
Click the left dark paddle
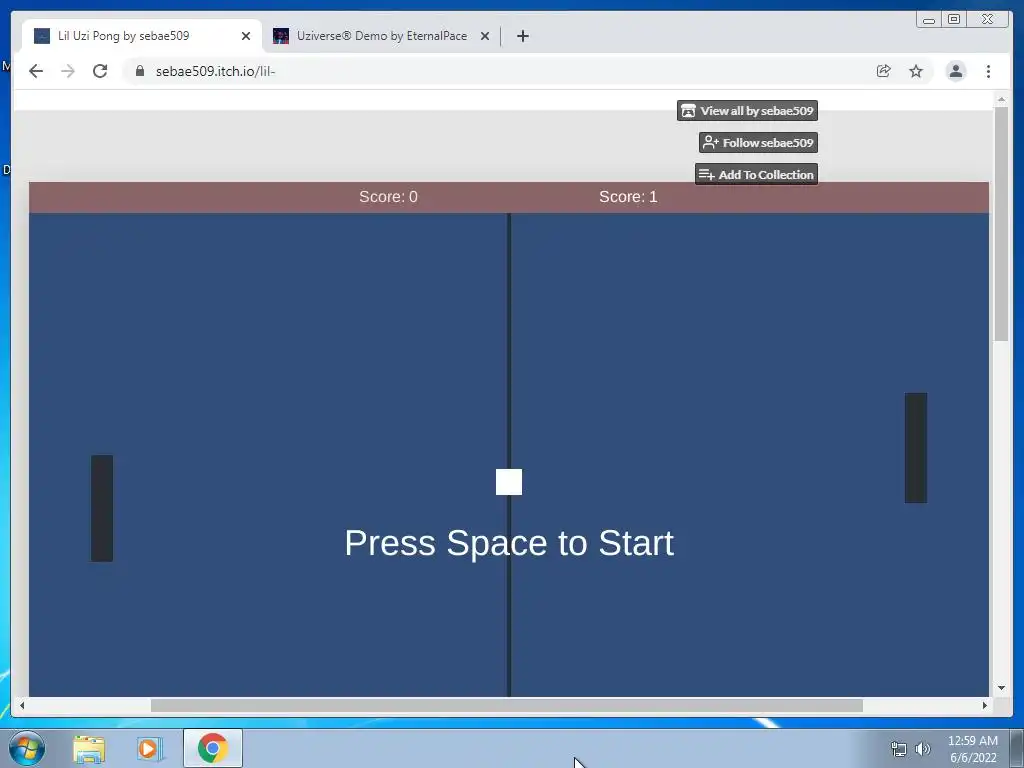102,508
